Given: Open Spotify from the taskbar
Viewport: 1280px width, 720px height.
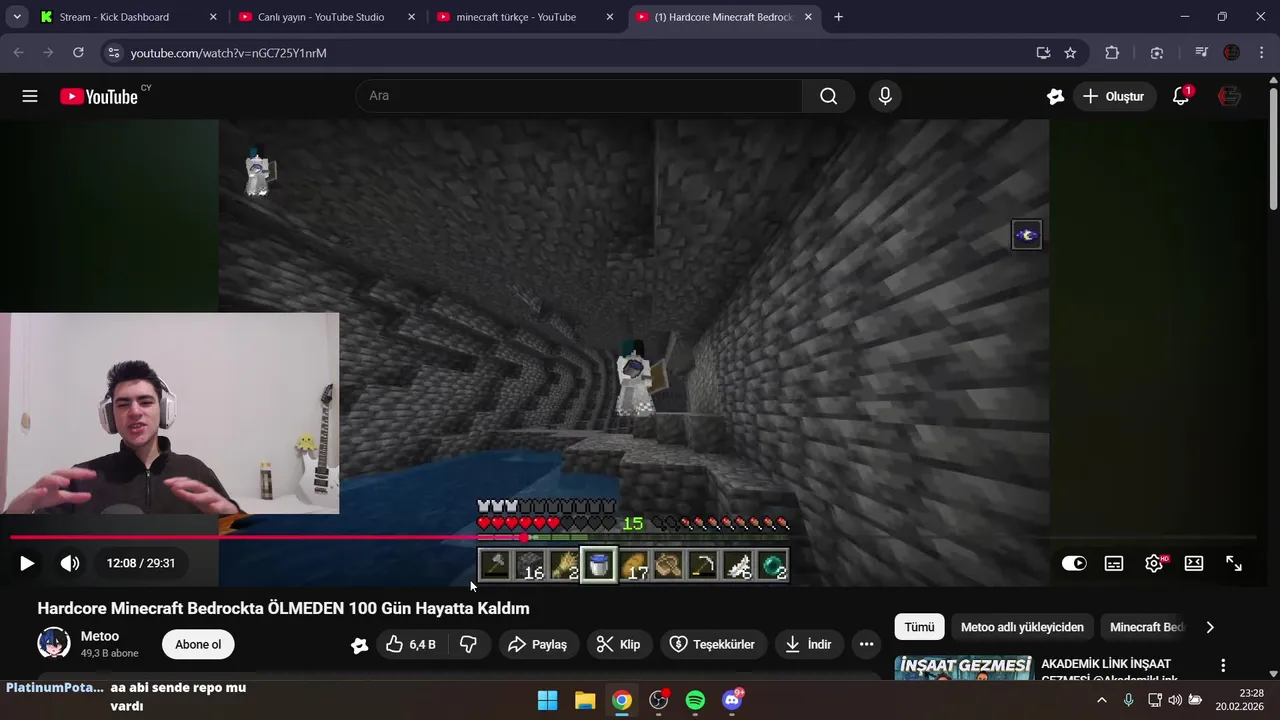Looking at the screenshot, I should pos(696,700).
